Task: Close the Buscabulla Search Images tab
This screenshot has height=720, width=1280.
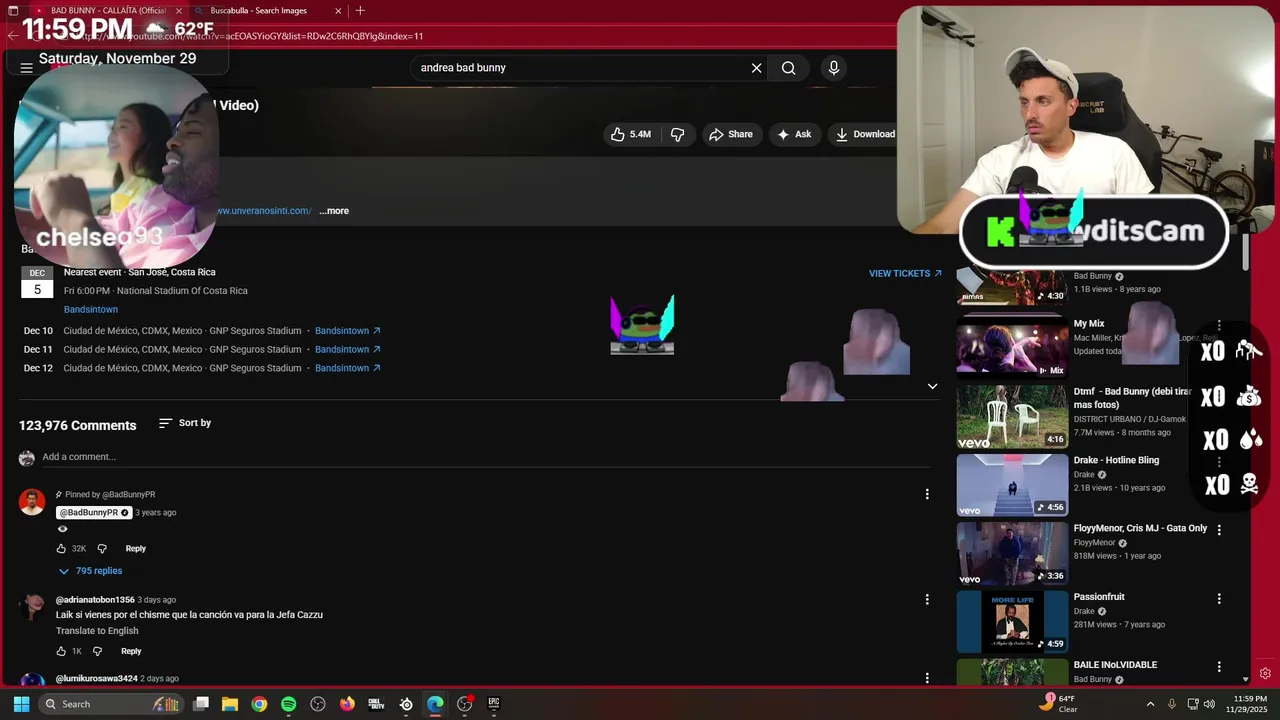Action: pos(338,10)
